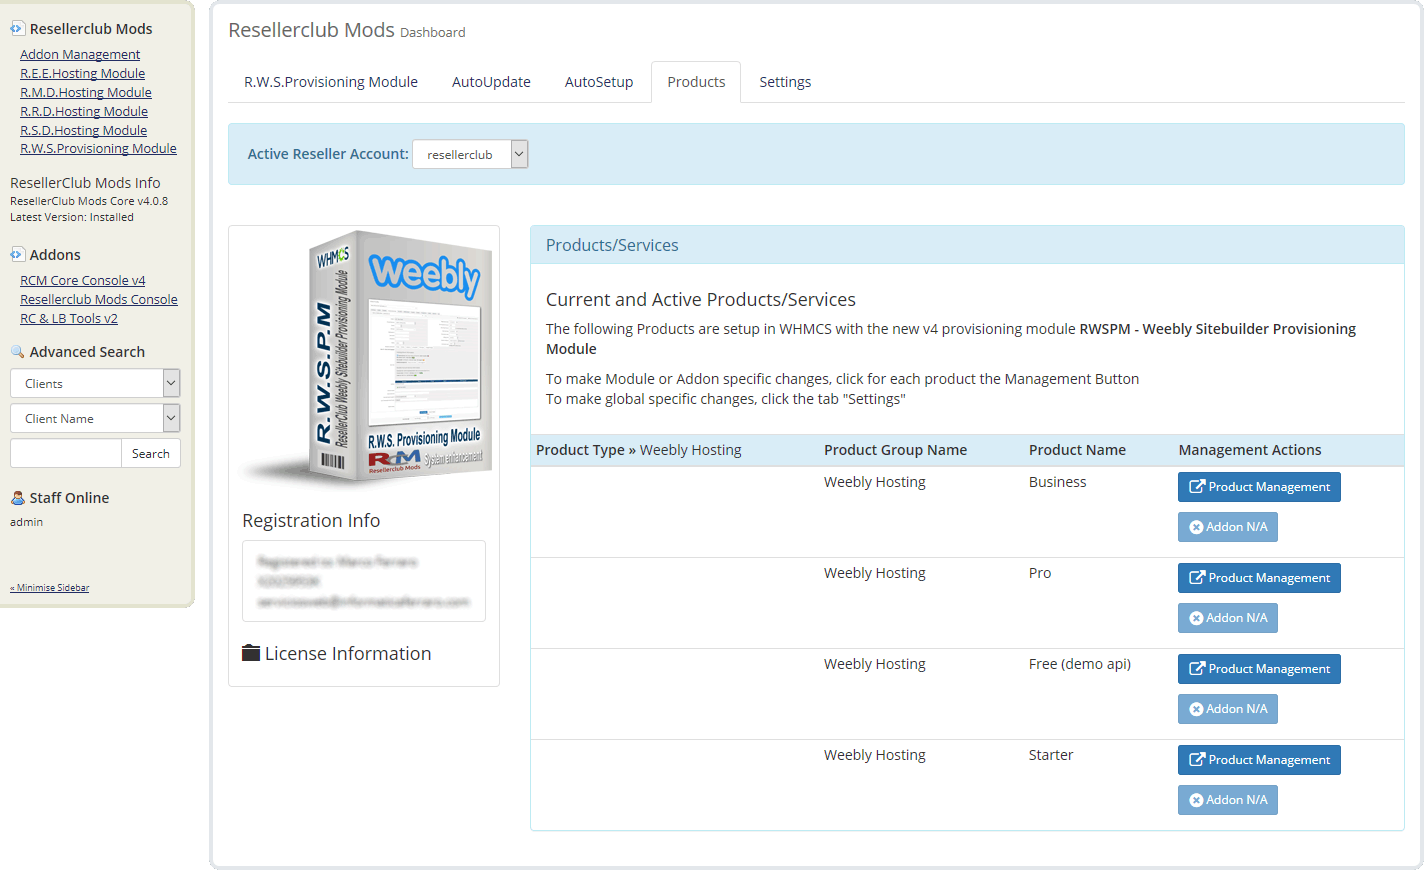Open the RC & LB Tools v2 link
The image size is (1424, 870).
pos(69,318)
